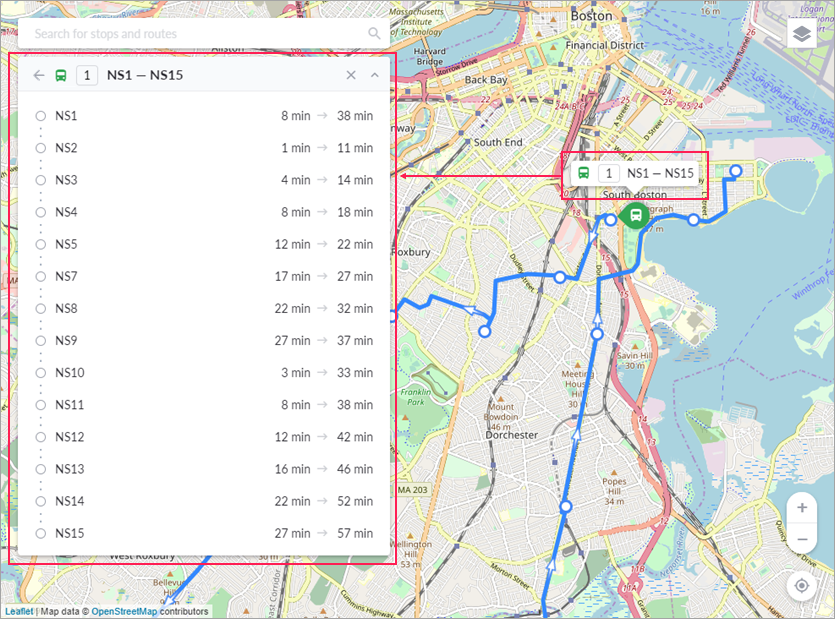The height and width of the screenshot is (619, 835).
Task: Zoom in on the map
Action: (x=802, y=508)
